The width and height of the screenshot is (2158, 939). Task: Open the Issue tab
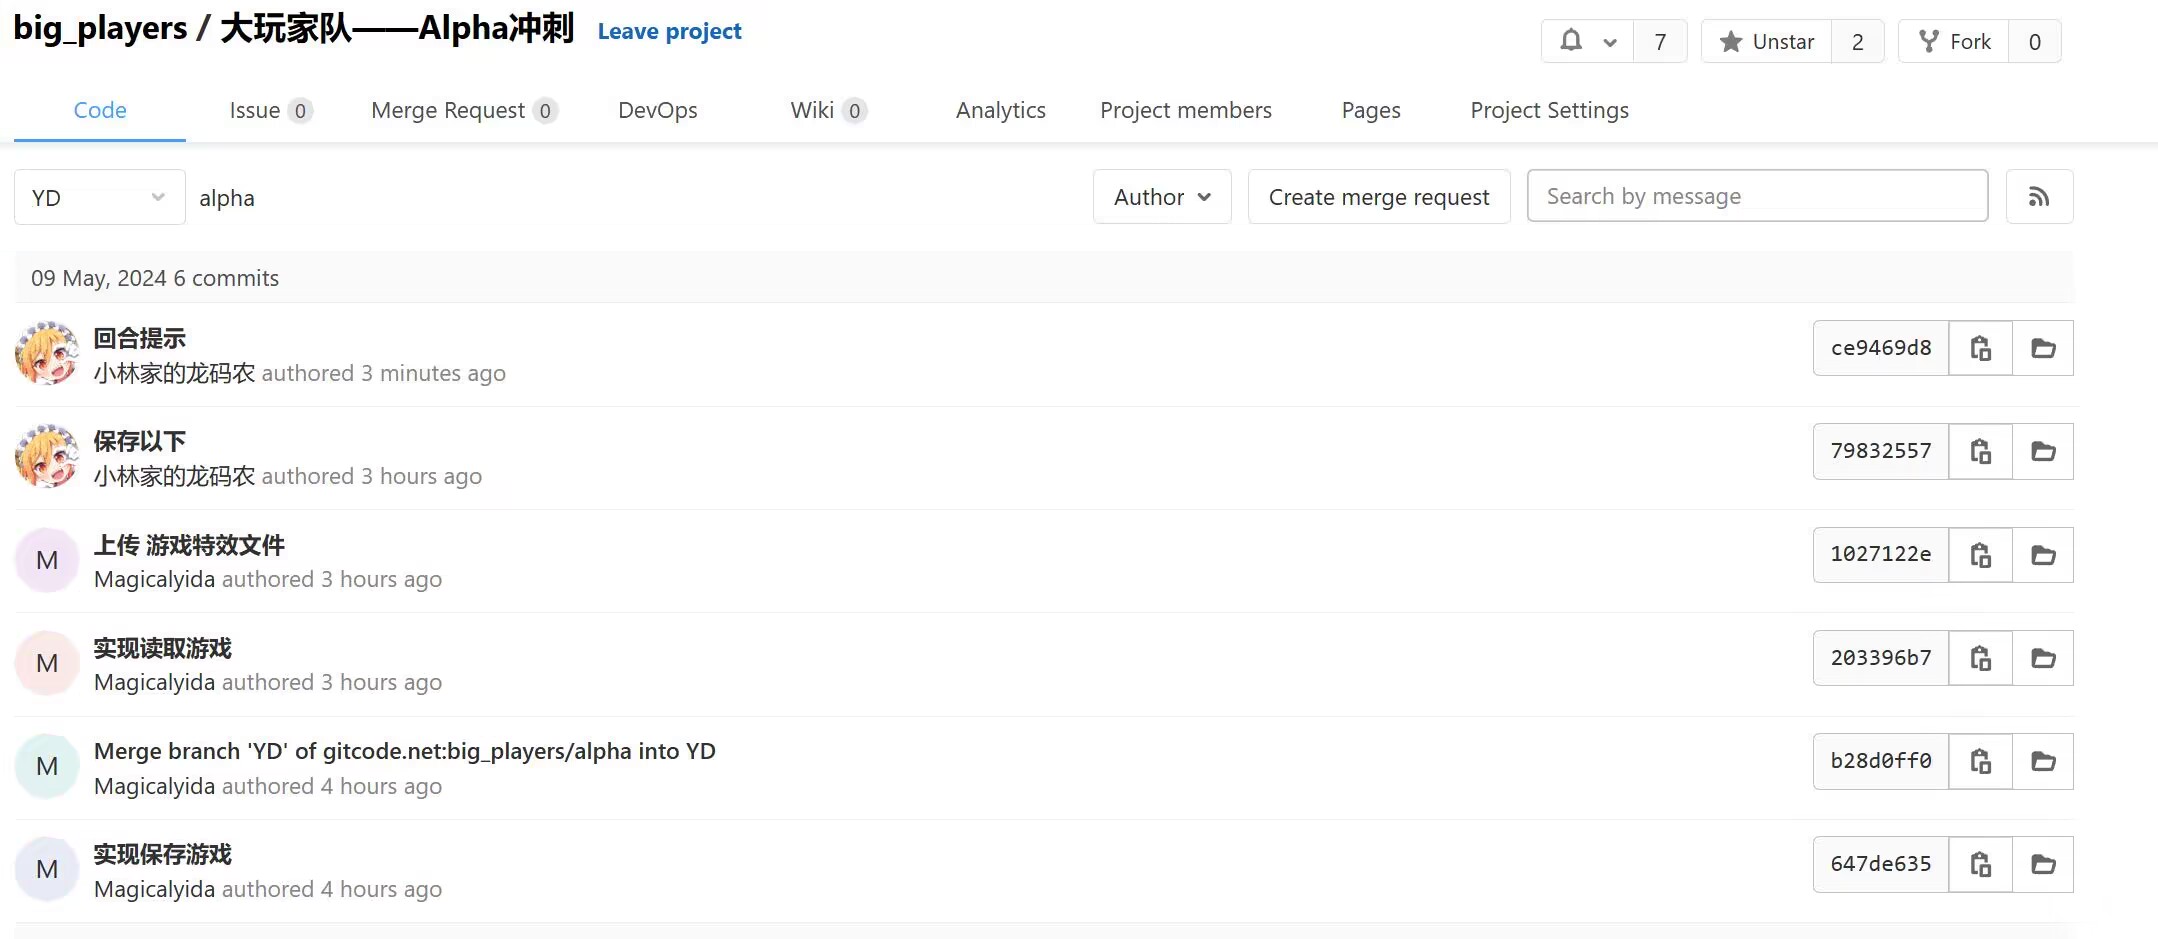click(270, 110)
